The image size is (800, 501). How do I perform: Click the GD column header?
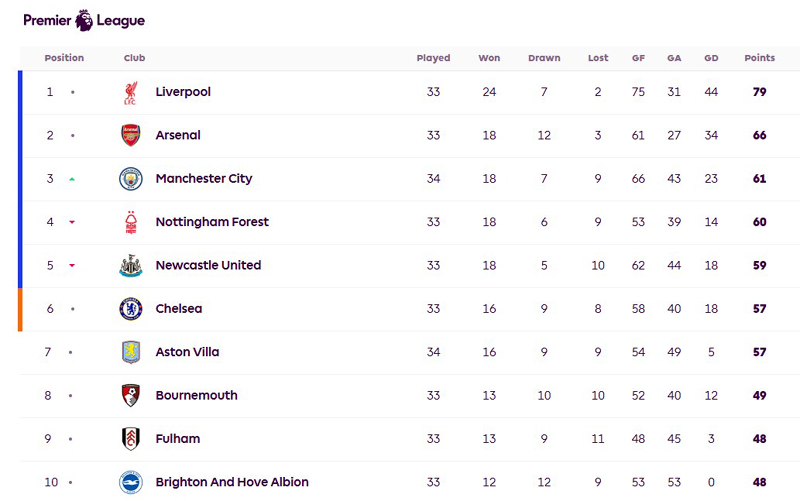tap(711, 58)
